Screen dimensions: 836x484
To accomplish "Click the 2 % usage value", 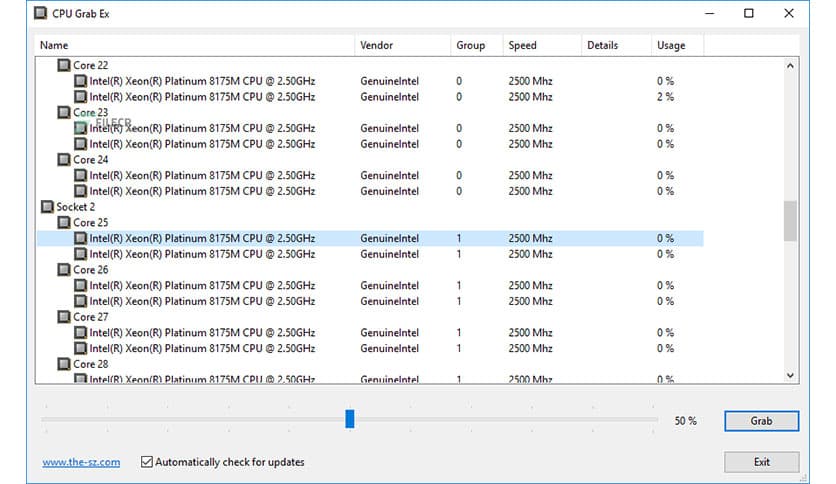I will click(x=665, y=96).
